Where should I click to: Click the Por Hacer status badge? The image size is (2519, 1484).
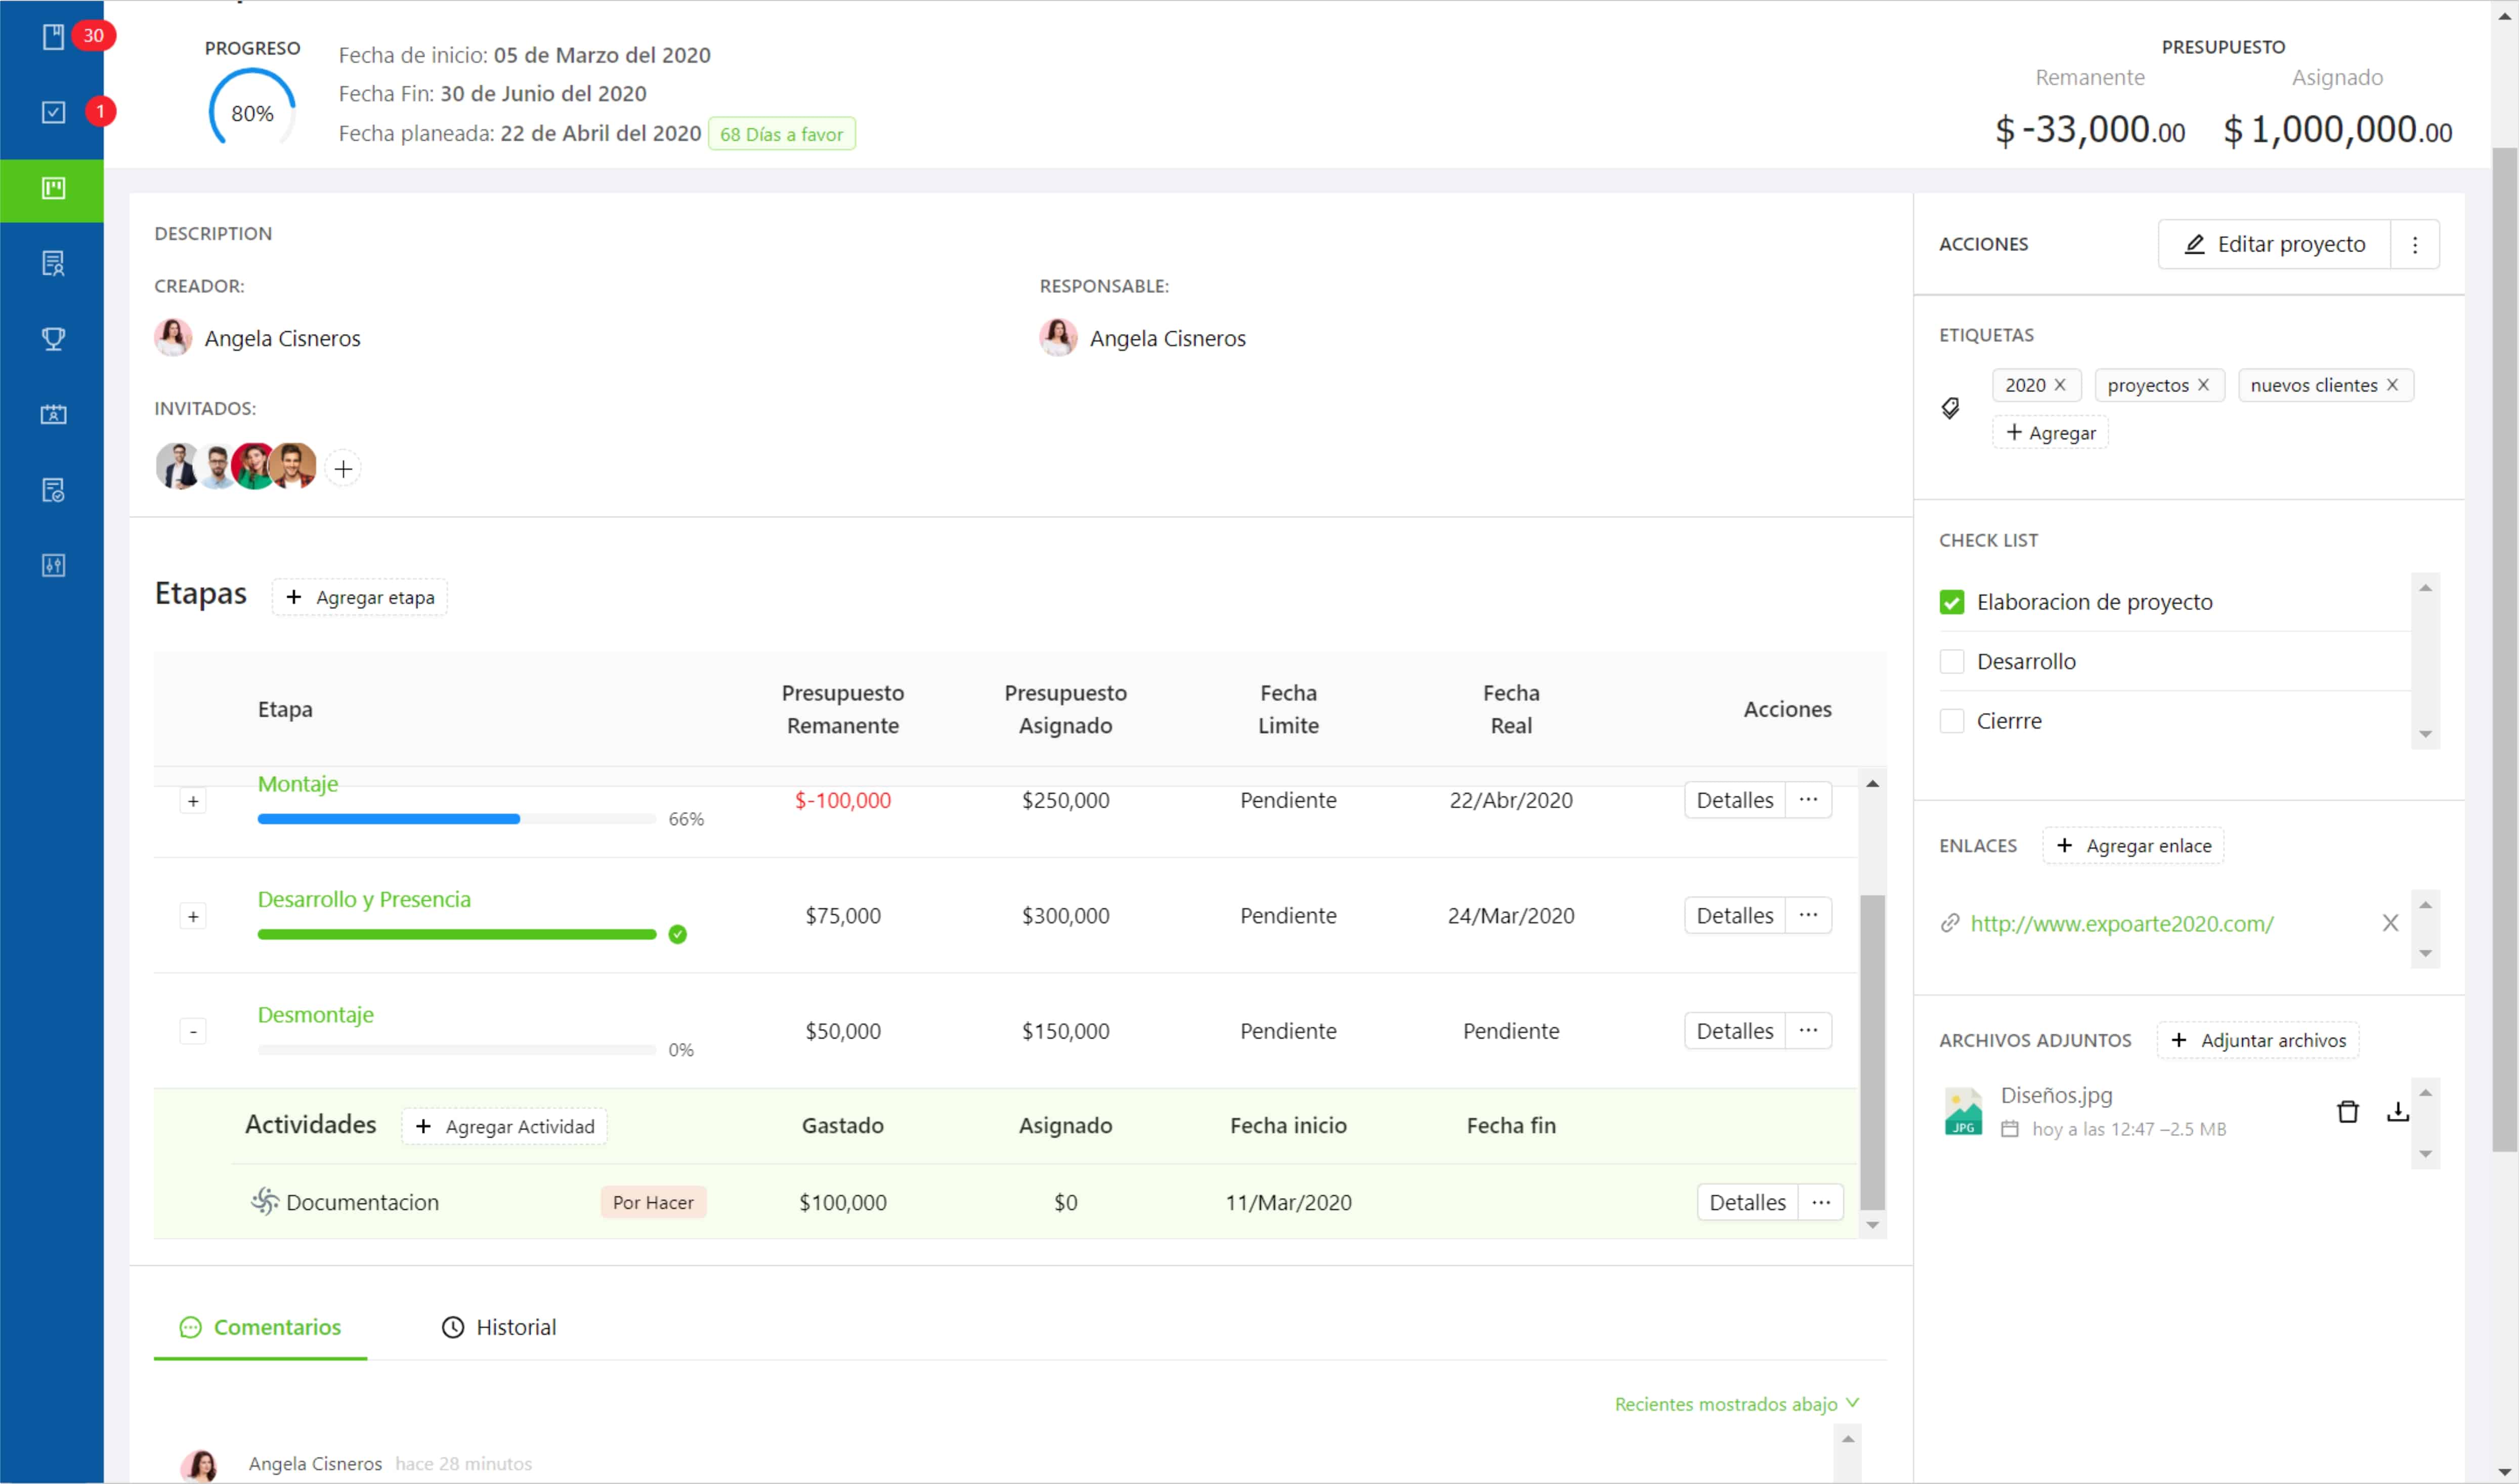(653, 1202)
